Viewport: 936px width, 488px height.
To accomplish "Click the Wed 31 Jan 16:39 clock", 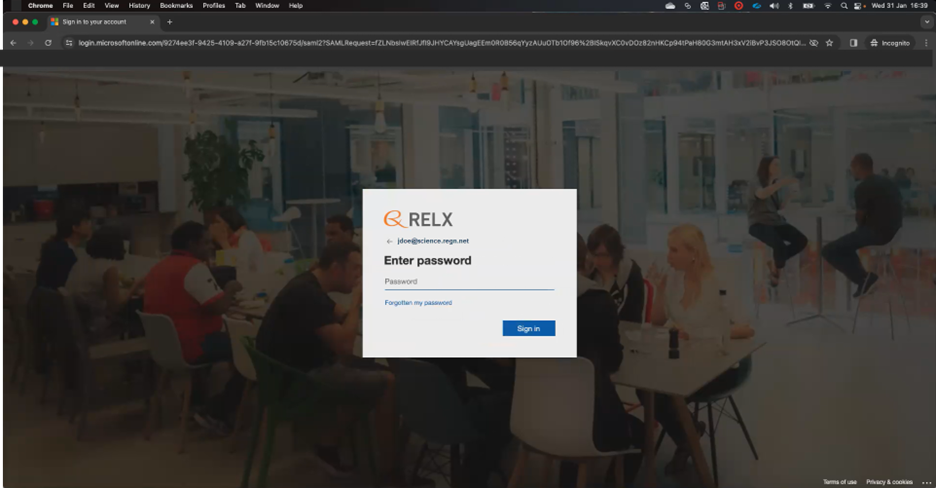I will [900, 5].
